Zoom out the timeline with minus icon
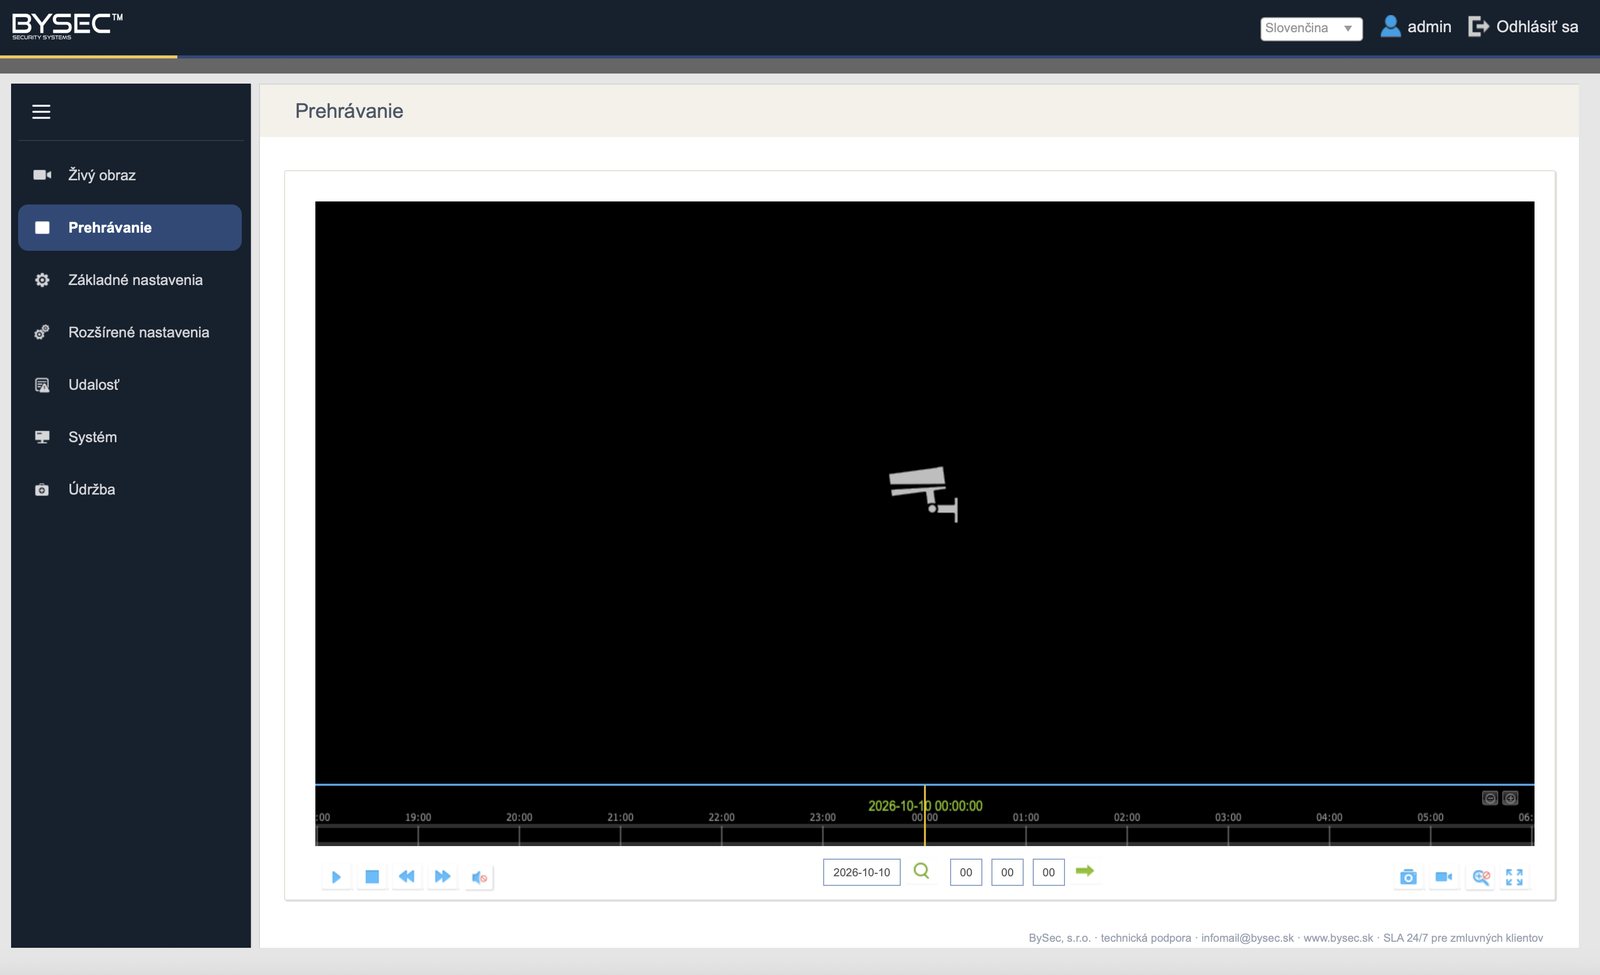Viewport: 1600px width, 975px height. coord(1490,798)
